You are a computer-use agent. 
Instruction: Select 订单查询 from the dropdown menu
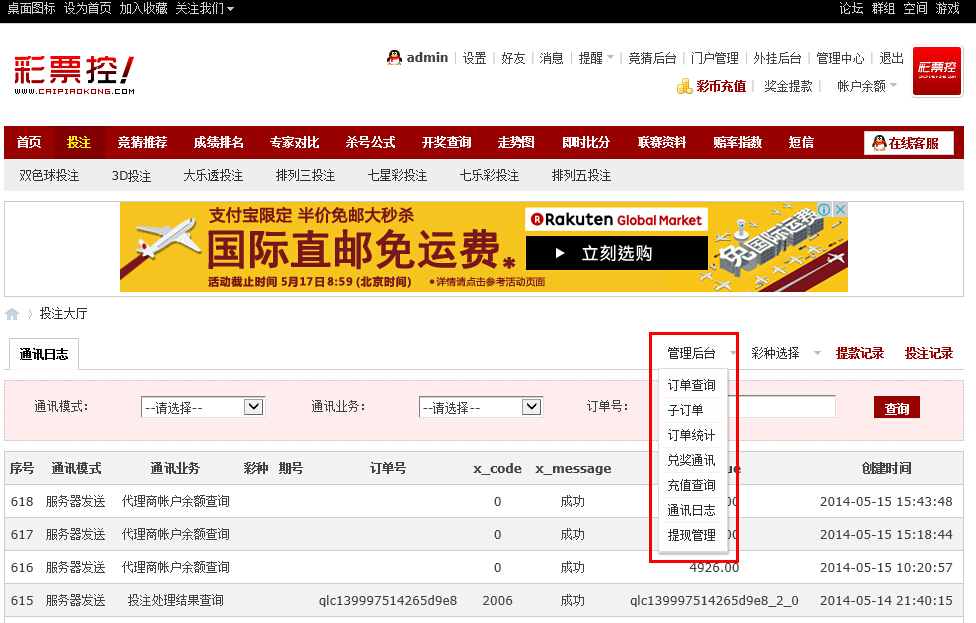(692, 385)
